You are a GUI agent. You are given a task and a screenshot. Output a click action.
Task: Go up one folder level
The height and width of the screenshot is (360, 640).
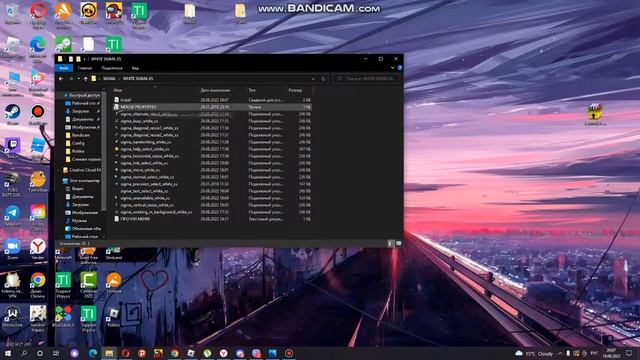click(85, 79)
